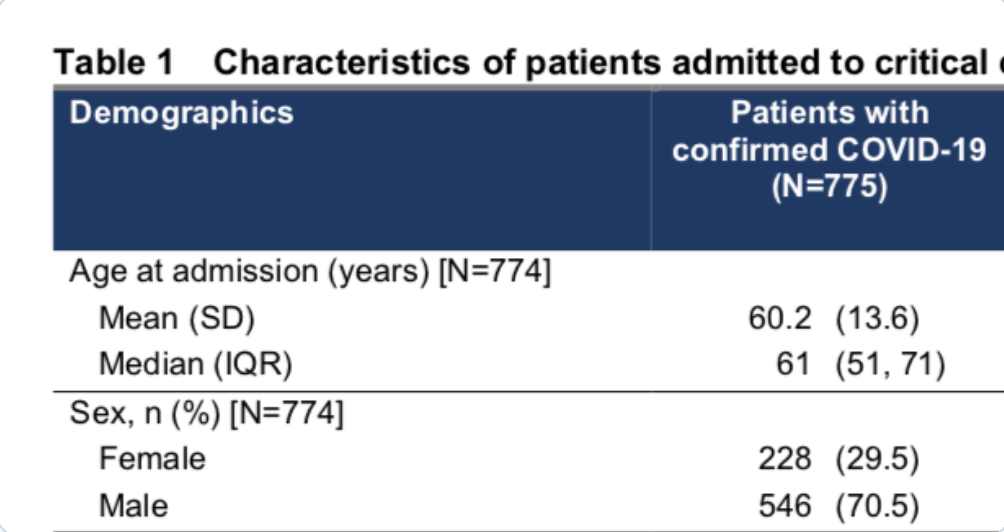The width and height of the screenshot is (1004, 532).
Task: Click the Female row label
Action: (x=152, y=458)
